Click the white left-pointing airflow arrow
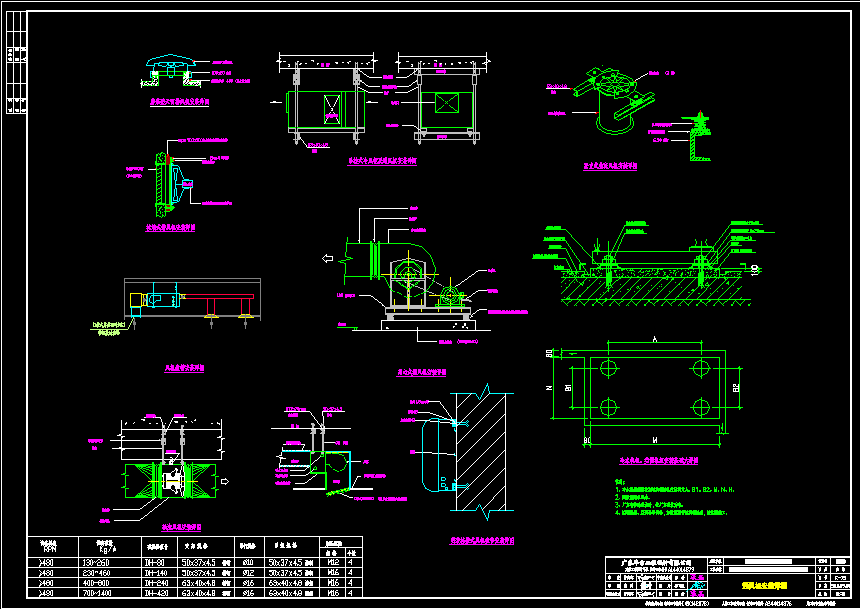Image resolution: width=860 pixels, height=609 pixels. coord(328,260)
